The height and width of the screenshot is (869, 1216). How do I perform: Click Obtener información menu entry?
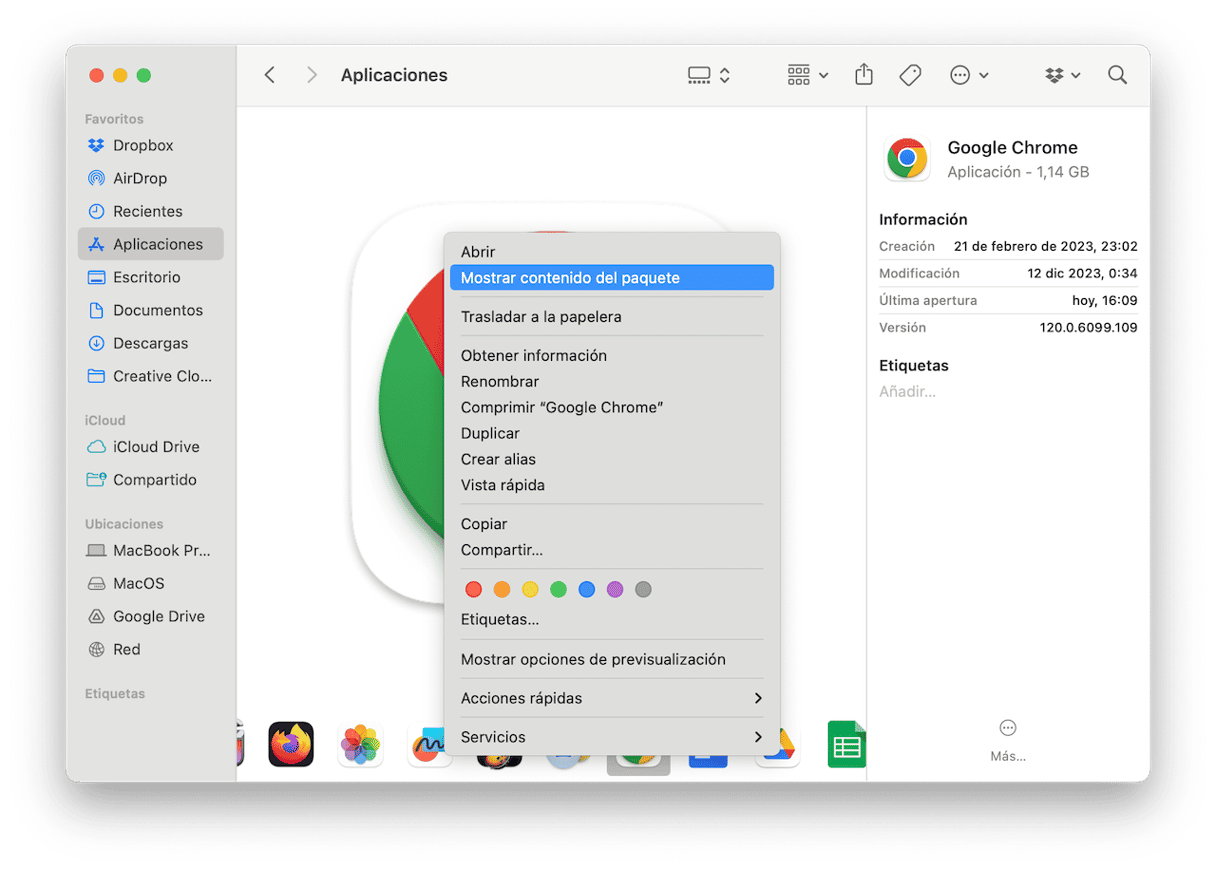pos(612,356)
